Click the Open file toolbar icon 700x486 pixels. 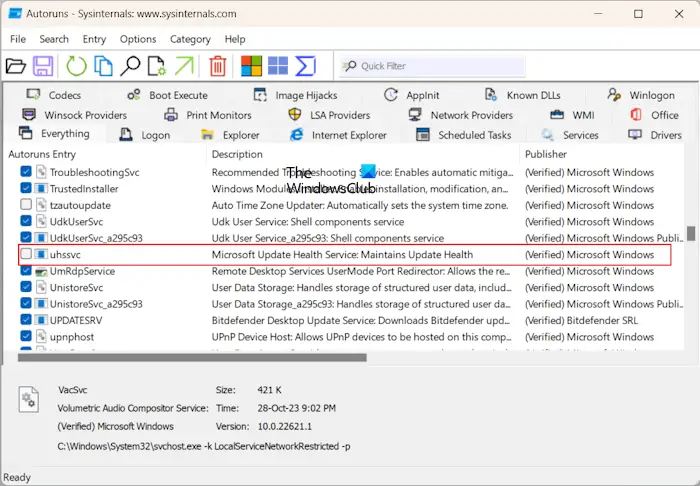tap(16, 66)
